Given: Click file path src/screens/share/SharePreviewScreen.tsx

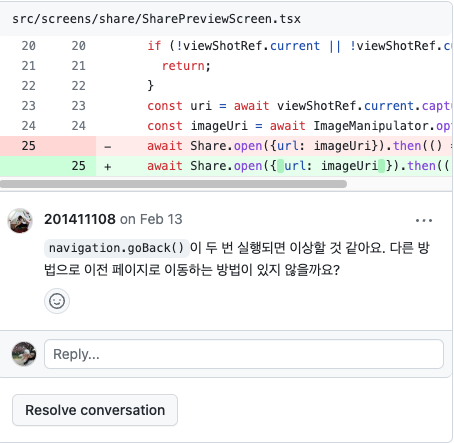Looking at the screenshot, I should click(x=156, y=19).
